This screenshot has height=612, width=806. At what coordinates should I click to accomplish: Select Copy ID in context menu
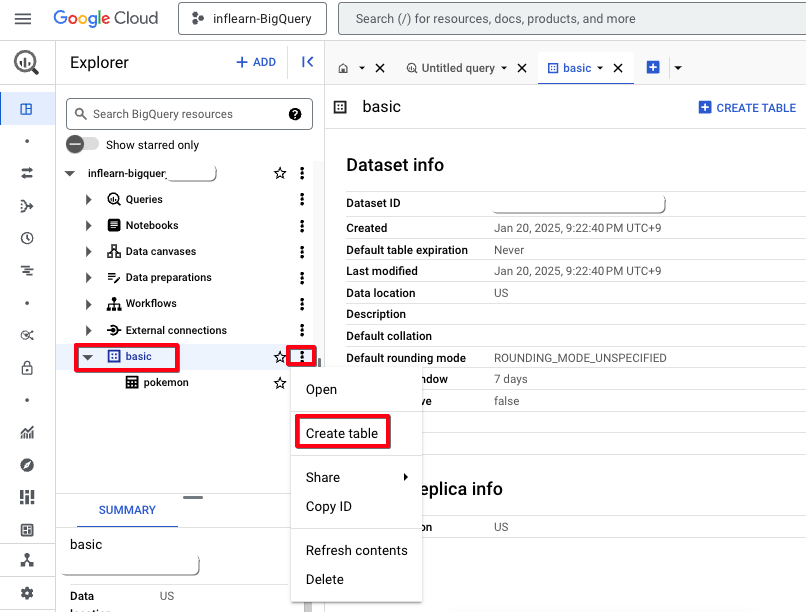(x=357, y=506)
